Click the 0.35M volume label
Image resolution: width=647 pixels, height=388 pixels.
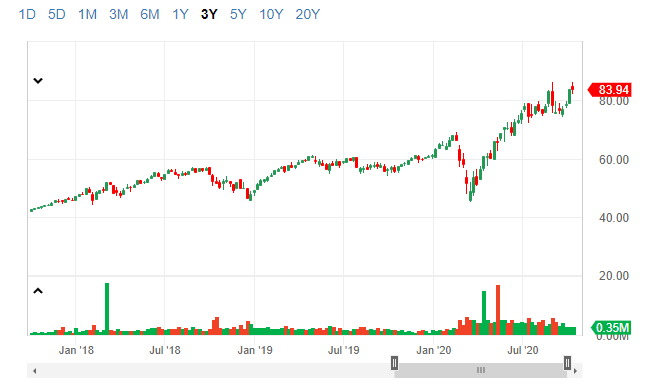(612, 328)
